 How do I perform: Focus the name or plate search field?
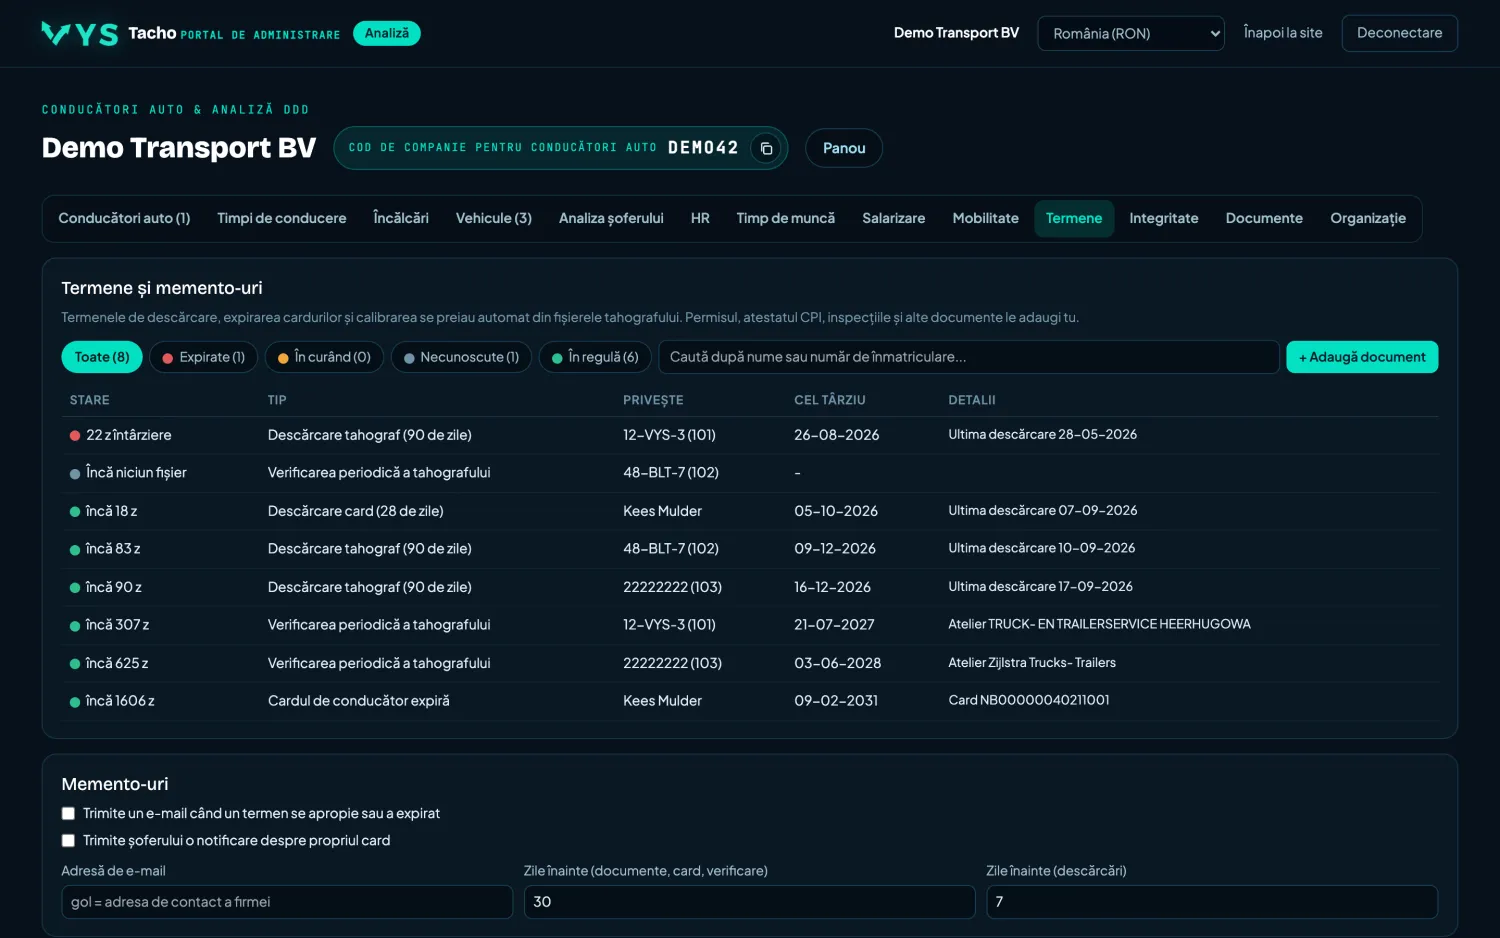coord(969,357)
